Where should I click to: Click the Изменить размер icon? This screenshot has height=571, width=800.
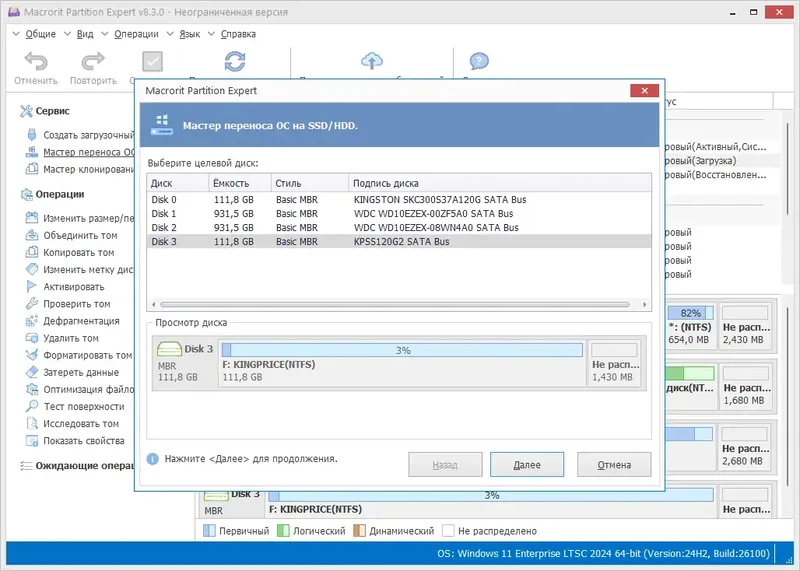pos(32,218)
